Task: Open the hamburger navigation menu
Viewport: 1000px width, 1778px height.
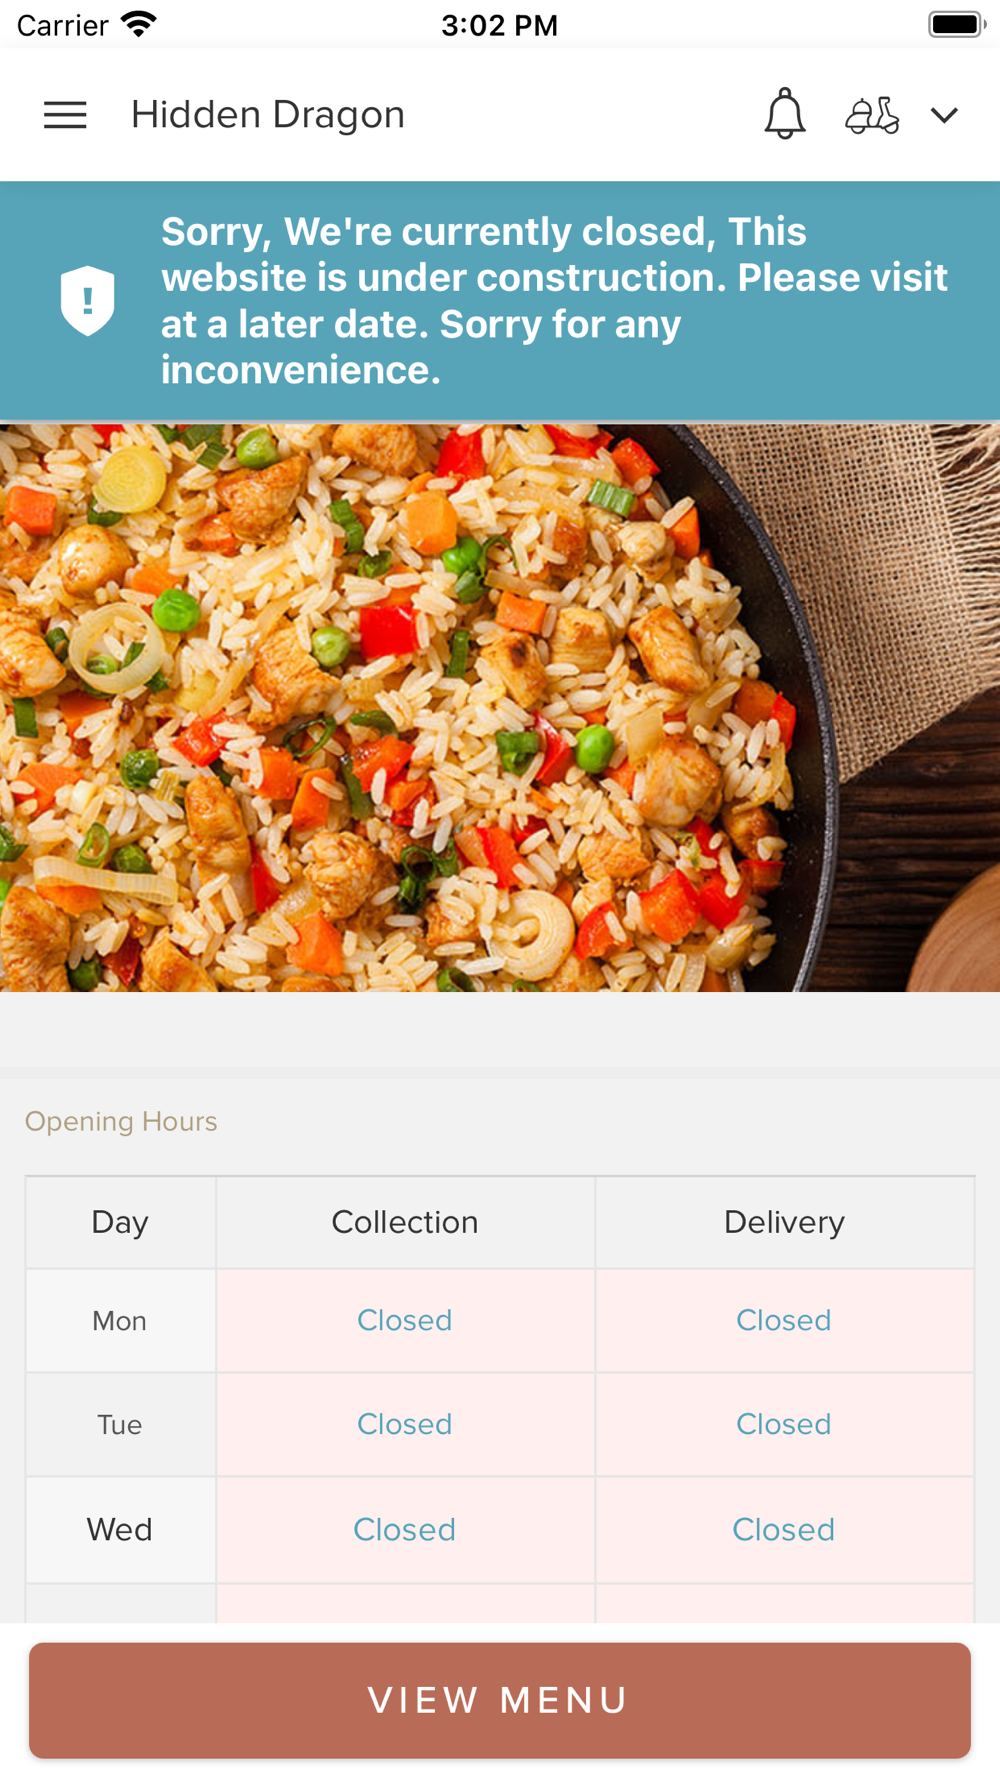Action: (65, 115)
